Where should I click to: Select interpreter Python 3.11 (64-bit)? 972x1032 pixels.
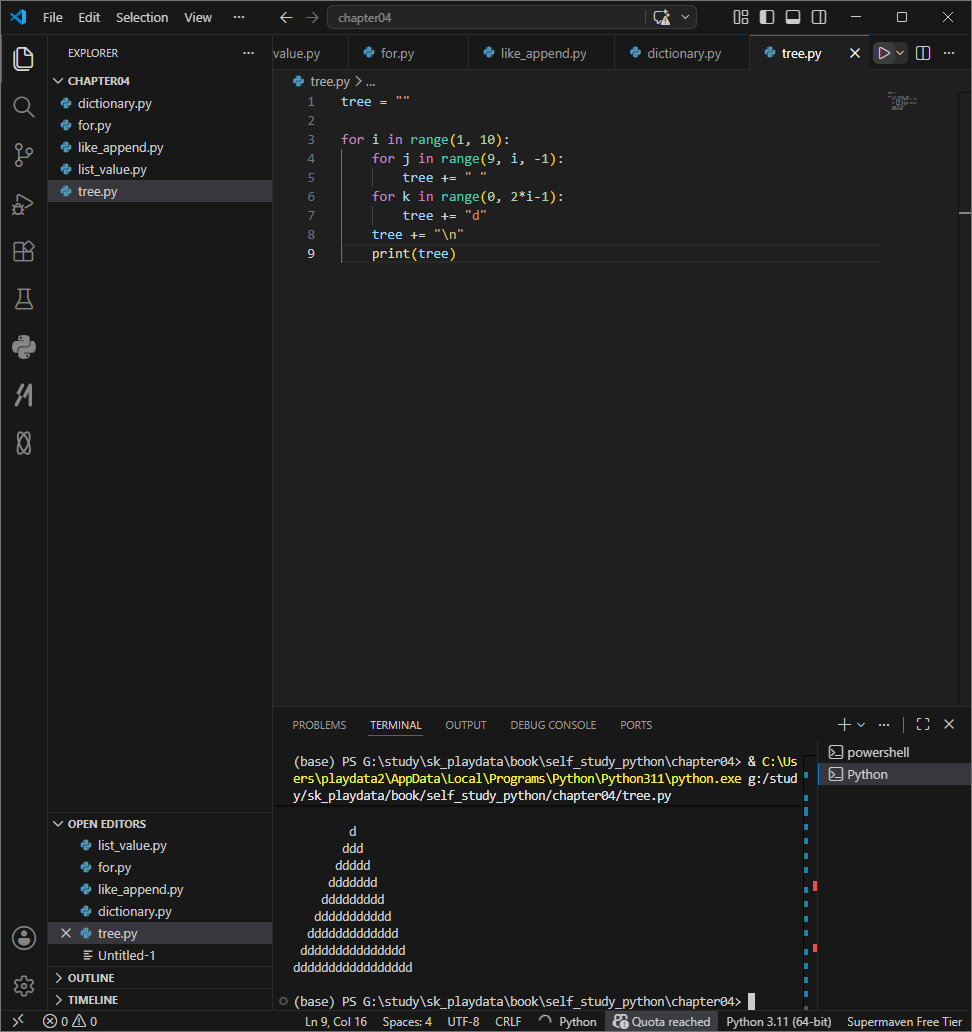click(779, 1021)
